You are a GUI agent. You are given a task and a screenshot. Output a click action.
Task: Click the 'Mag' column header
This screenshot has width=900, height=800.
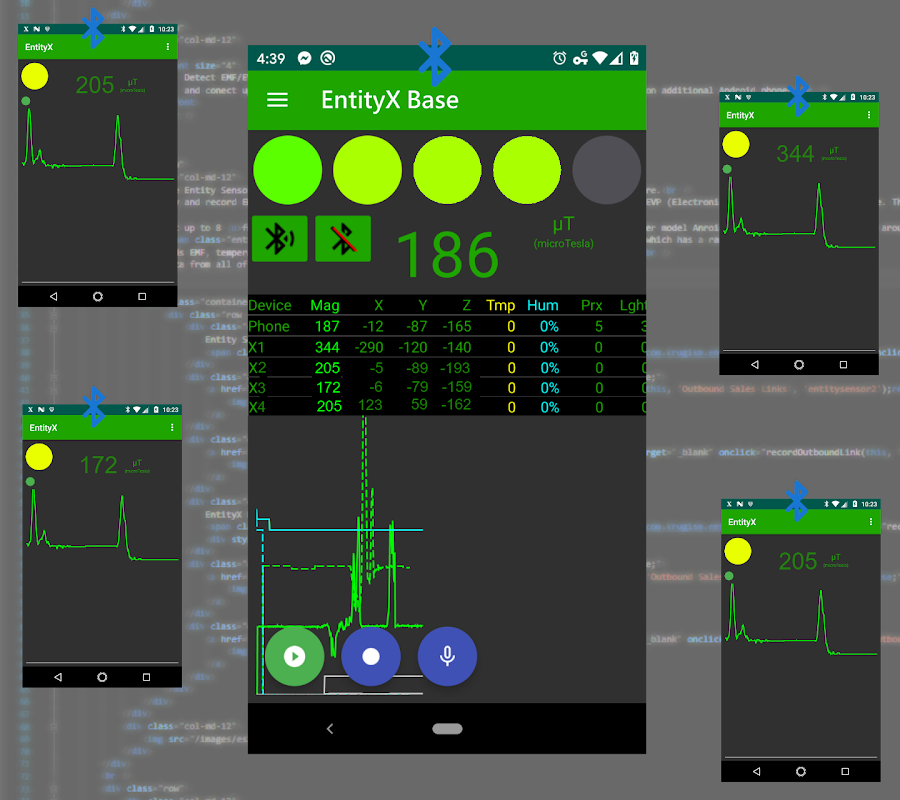click(x=325, y=305)
